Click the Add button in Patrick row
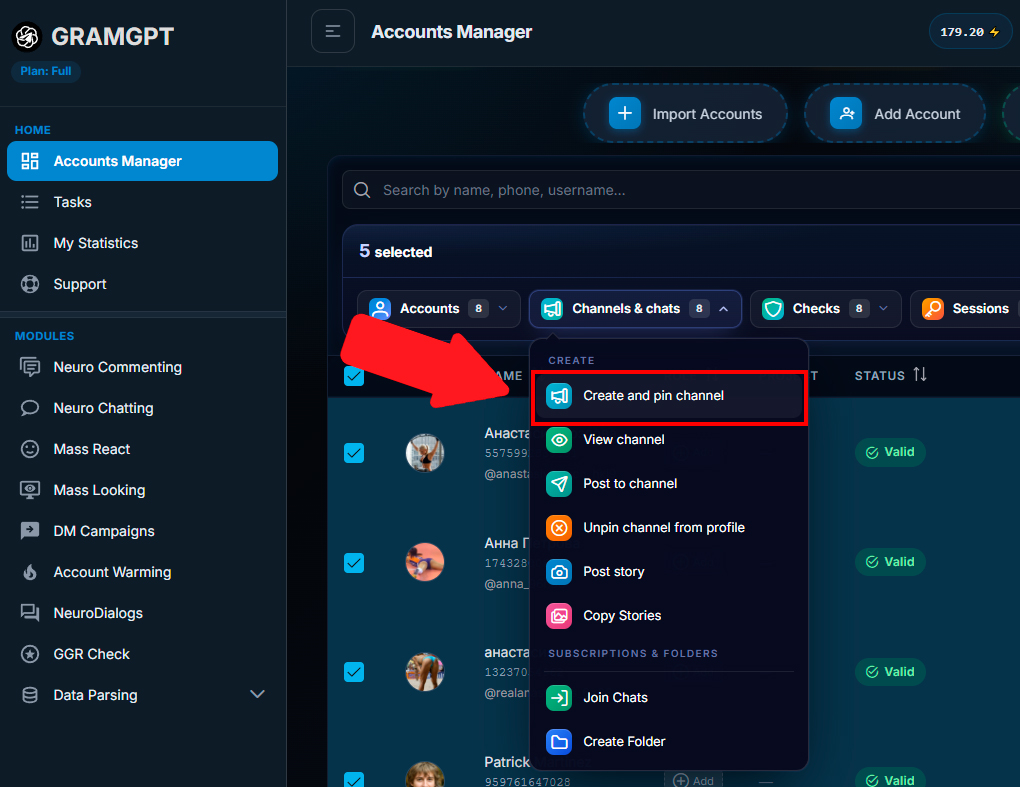 coord(693,780)
